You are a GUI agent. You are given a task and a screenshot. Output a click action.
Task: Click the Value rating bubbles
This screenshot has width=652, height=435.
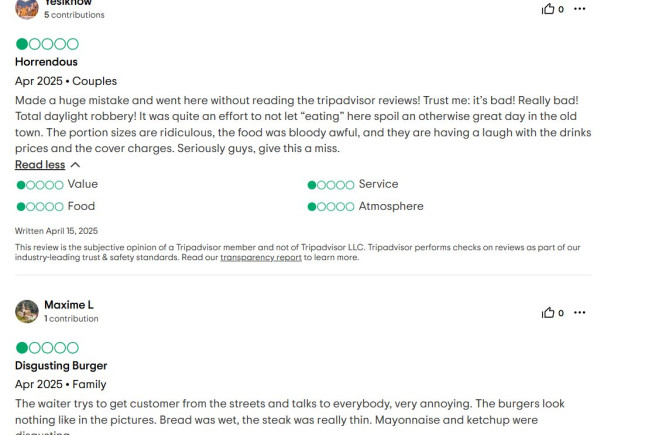[40, 185]
